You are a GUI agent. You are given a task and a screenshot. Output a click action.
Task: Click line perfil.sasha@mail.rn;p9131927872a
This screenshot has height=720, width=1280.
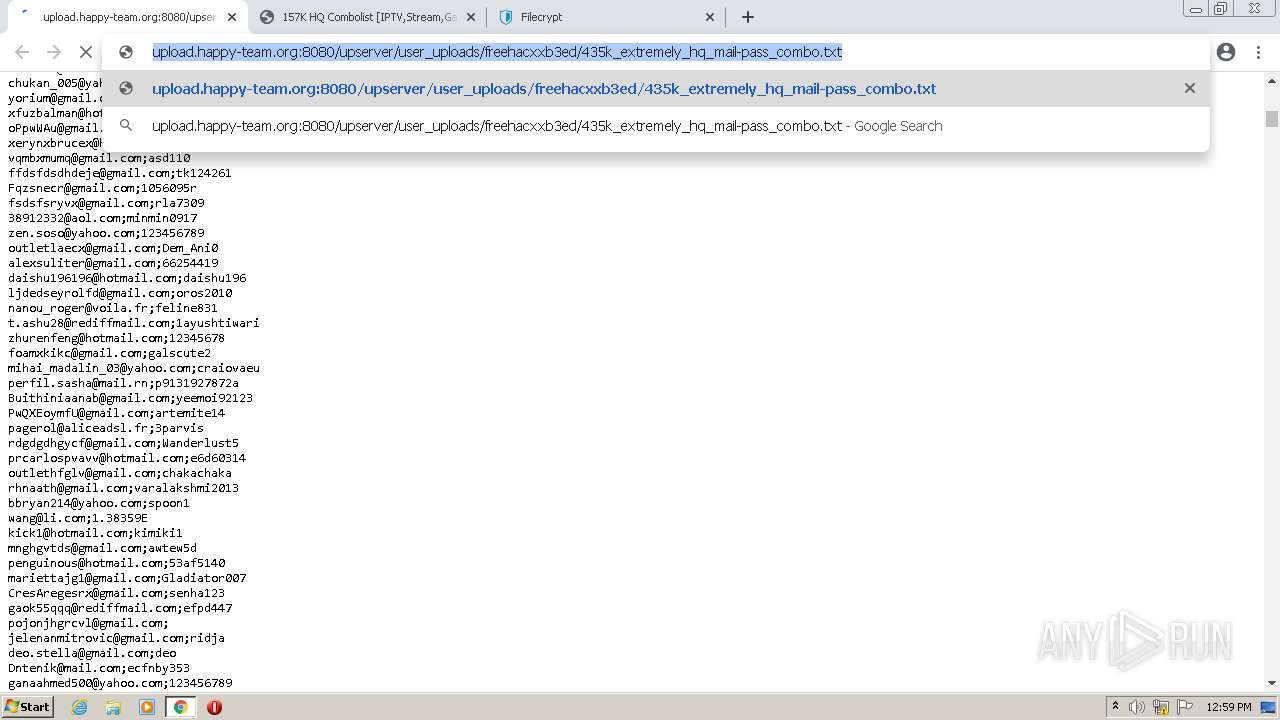click(x=124, y=383)
